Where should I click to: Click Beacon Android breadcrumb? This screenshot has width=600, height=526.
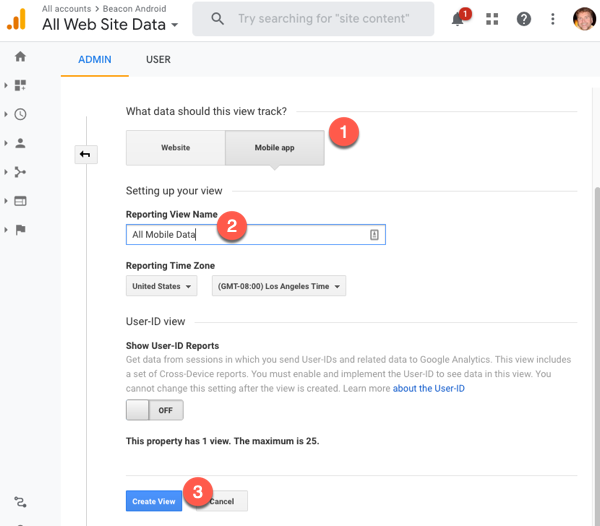[x=134, y=8]
